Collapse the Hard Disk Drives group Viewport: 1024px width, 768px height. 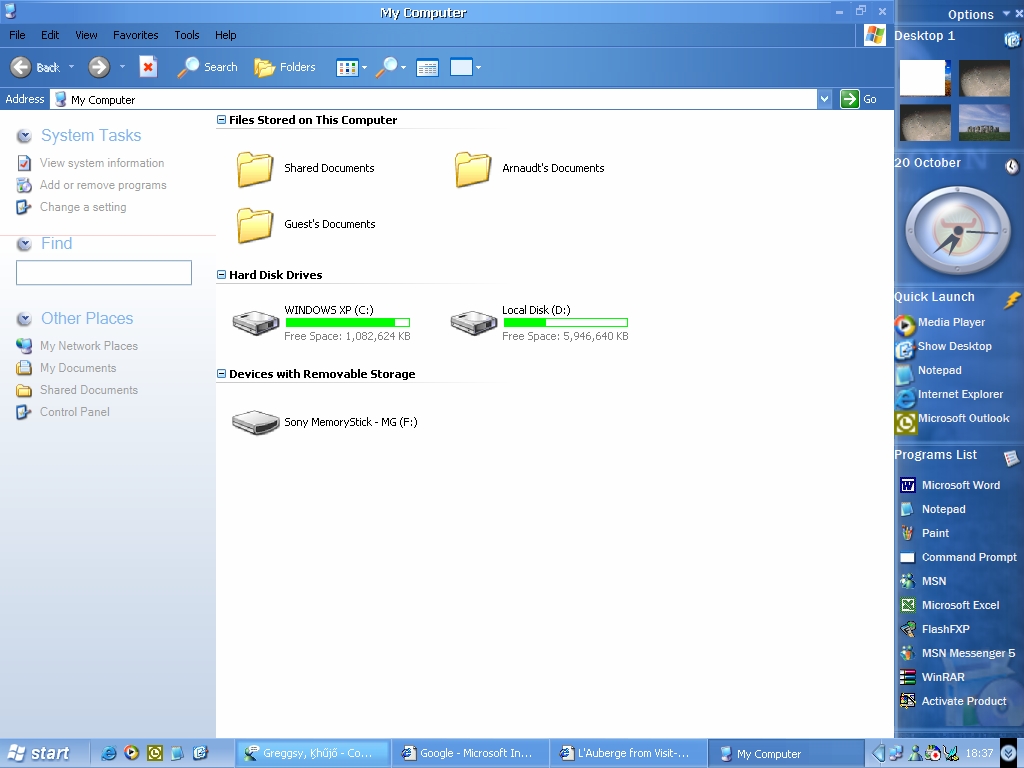pyautogui.click(x=222, y=275)
